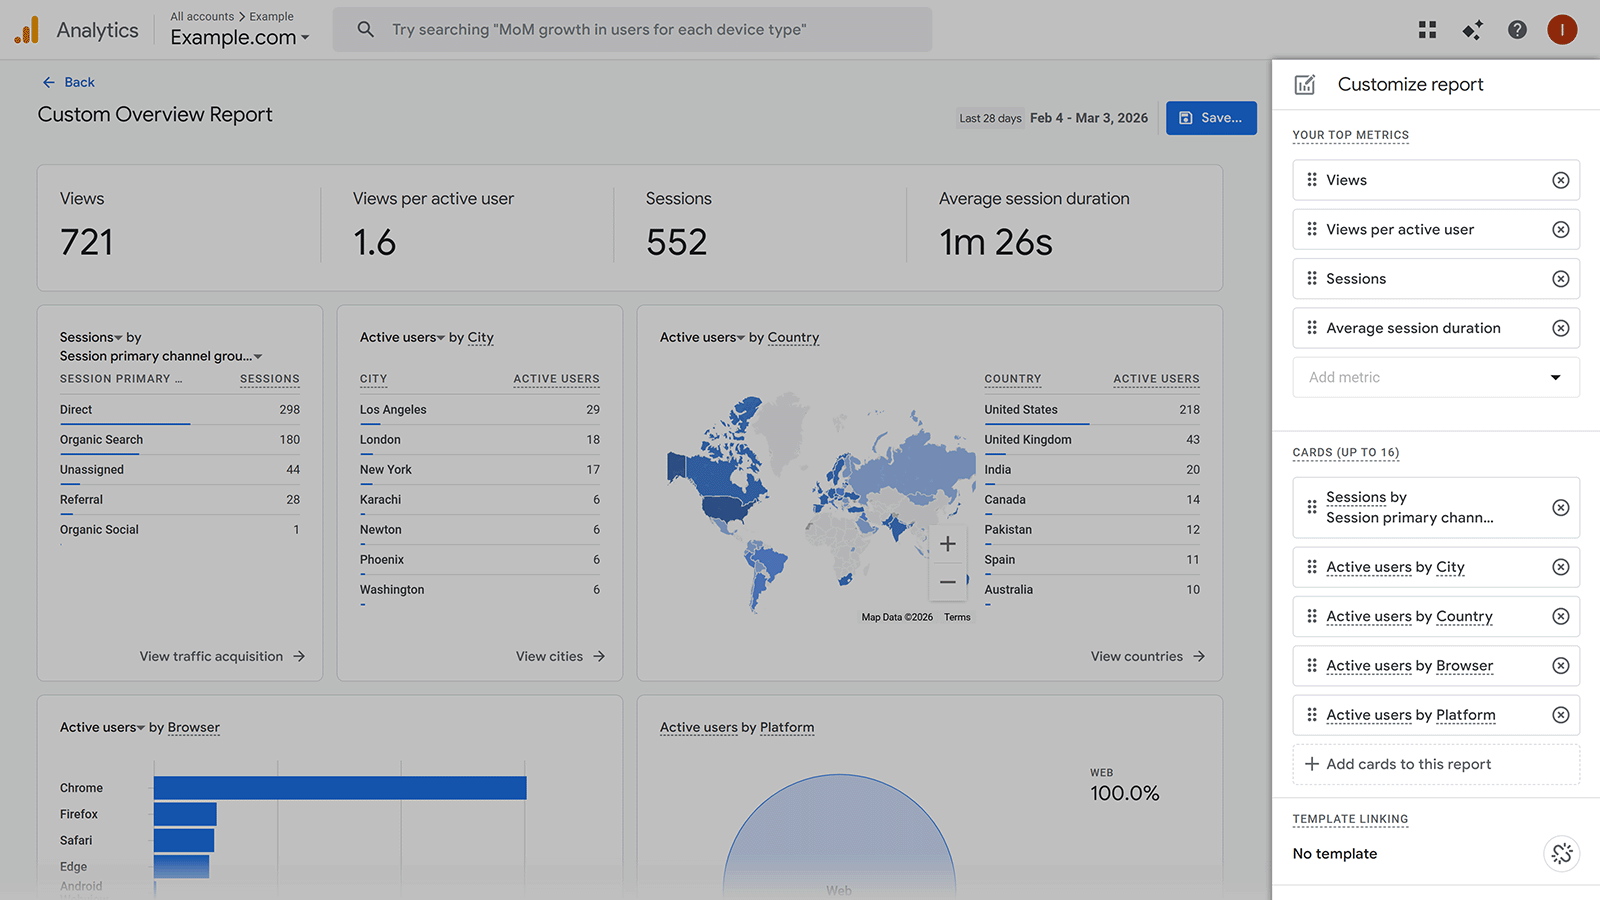The width and height of the screenshot is (1600, 900).
Task: Zoom out on the world map minus icon
Action: [948, 581]
